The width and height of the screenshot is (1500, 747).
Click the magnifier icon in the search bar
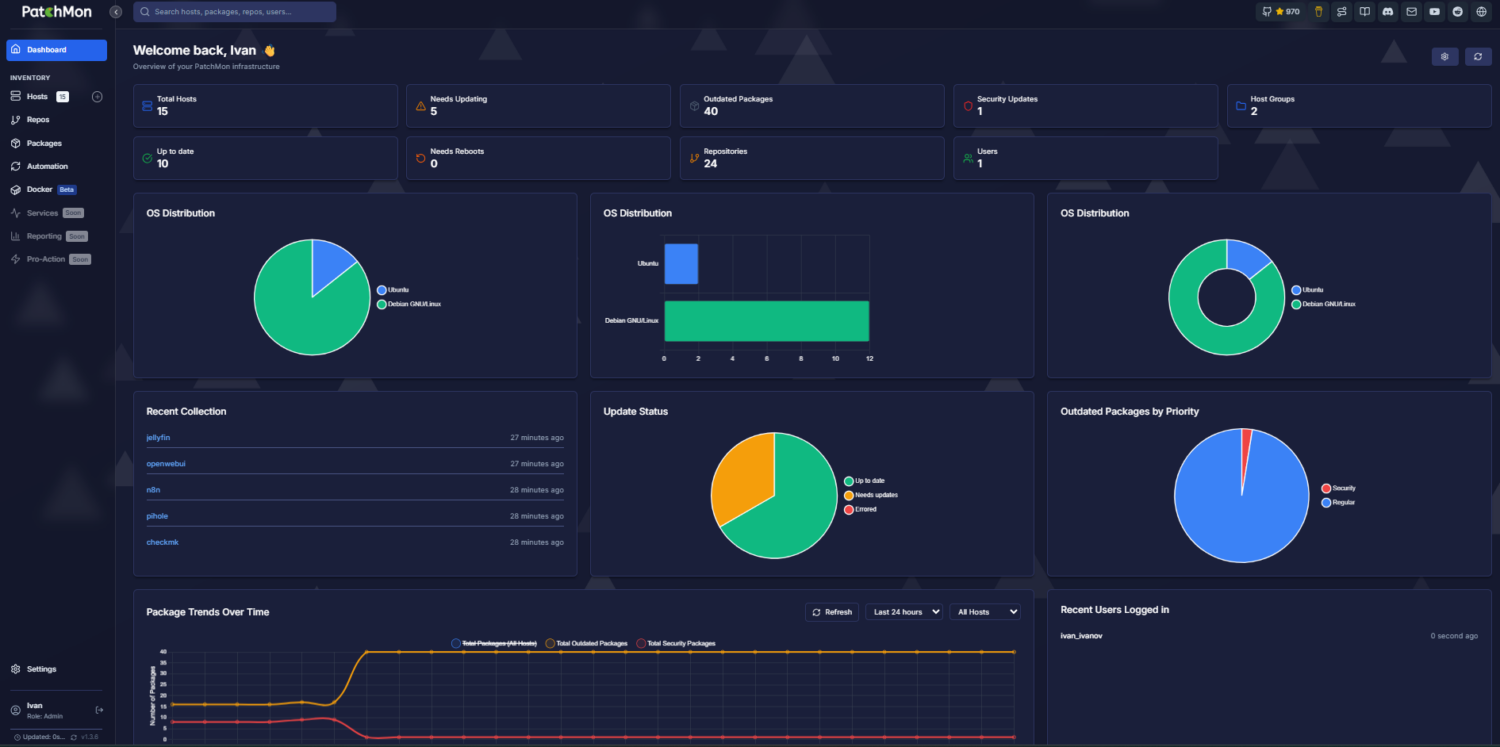click(146, 12)
